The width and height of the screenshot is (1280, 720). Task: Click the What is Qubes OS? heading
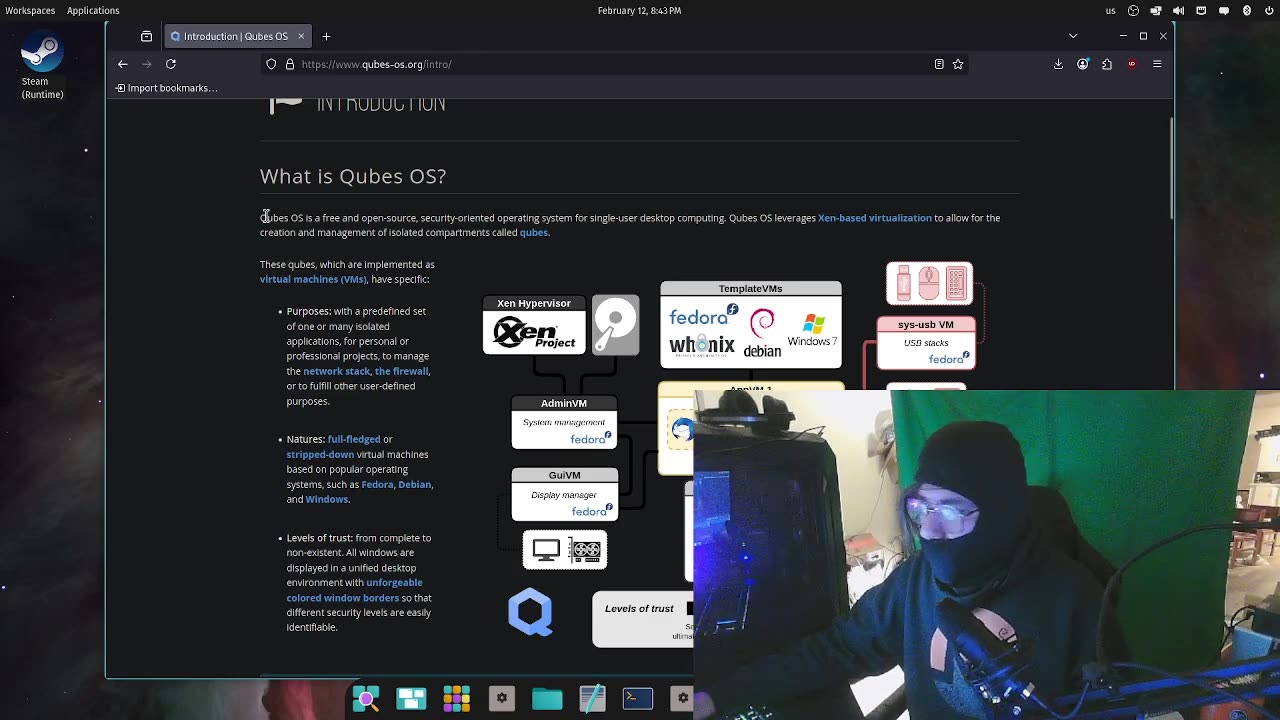[x=353, y=176]
